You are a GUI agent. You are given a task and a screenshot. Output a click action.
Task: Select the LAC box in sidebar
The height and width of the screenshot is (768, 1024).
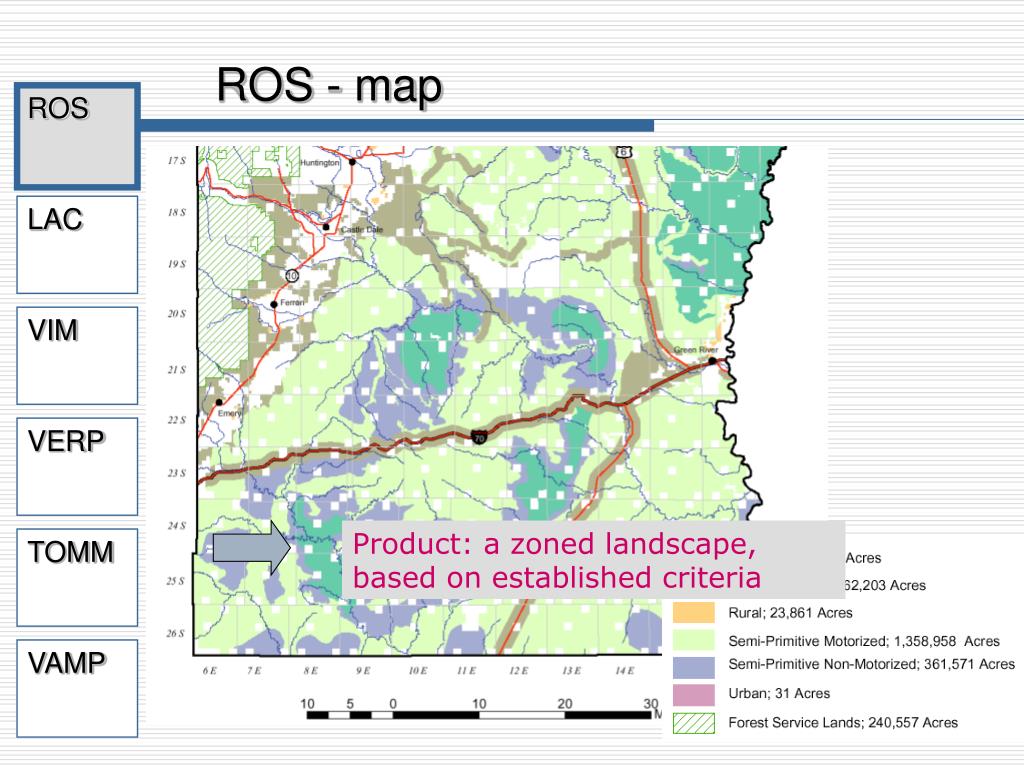pyautogui.click(x=77, y=244)
